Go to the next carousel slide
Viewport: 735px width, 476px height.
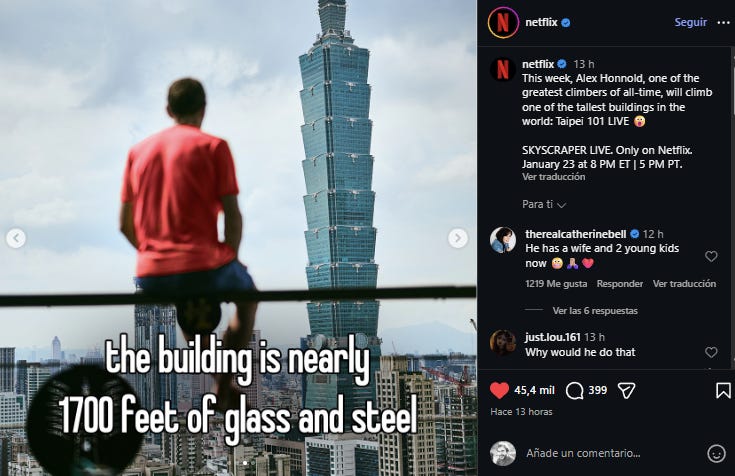click(x=458, y=238)
